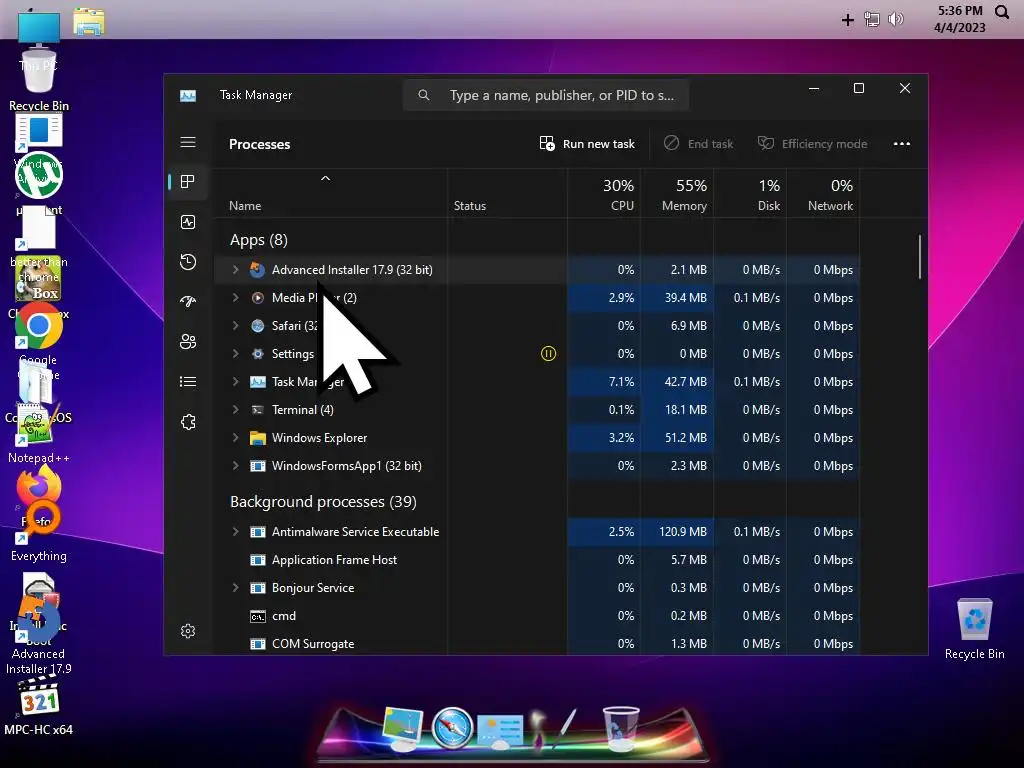This screenshot has height=768, width=1024.
Task: Open the monitor icon in dock
Action: tap(403, 728)
